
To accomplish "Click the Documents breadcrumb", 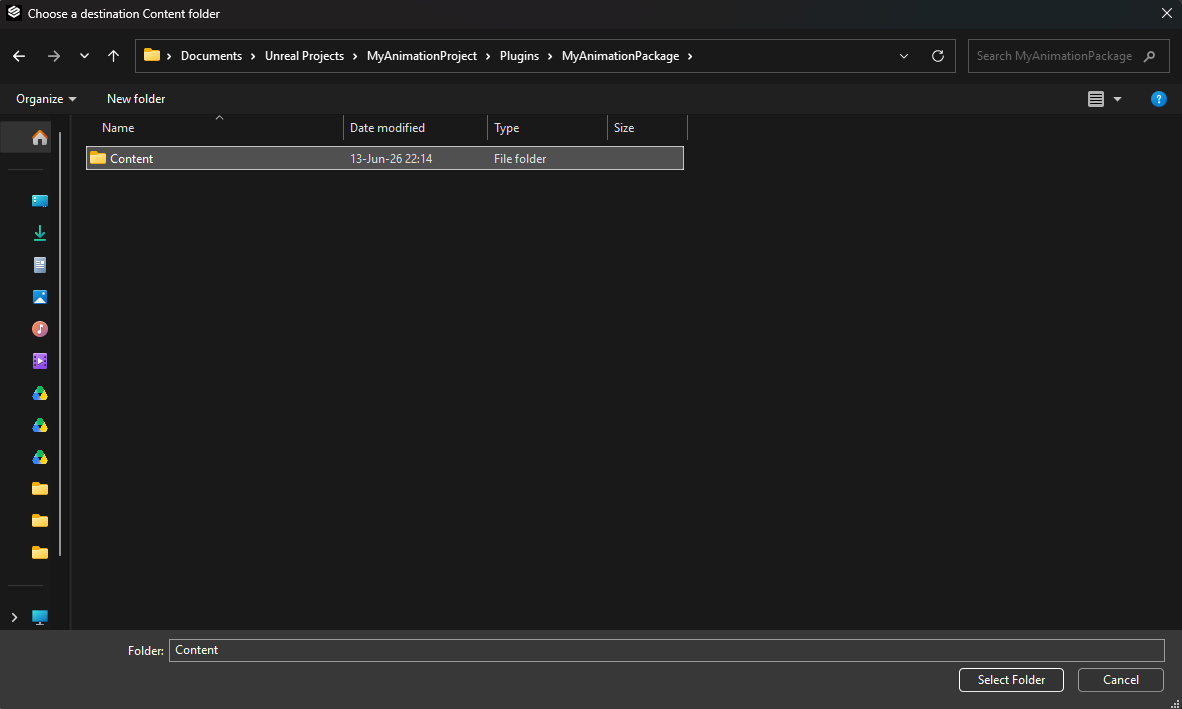I will pyautogui.click(x=211, y=56).
